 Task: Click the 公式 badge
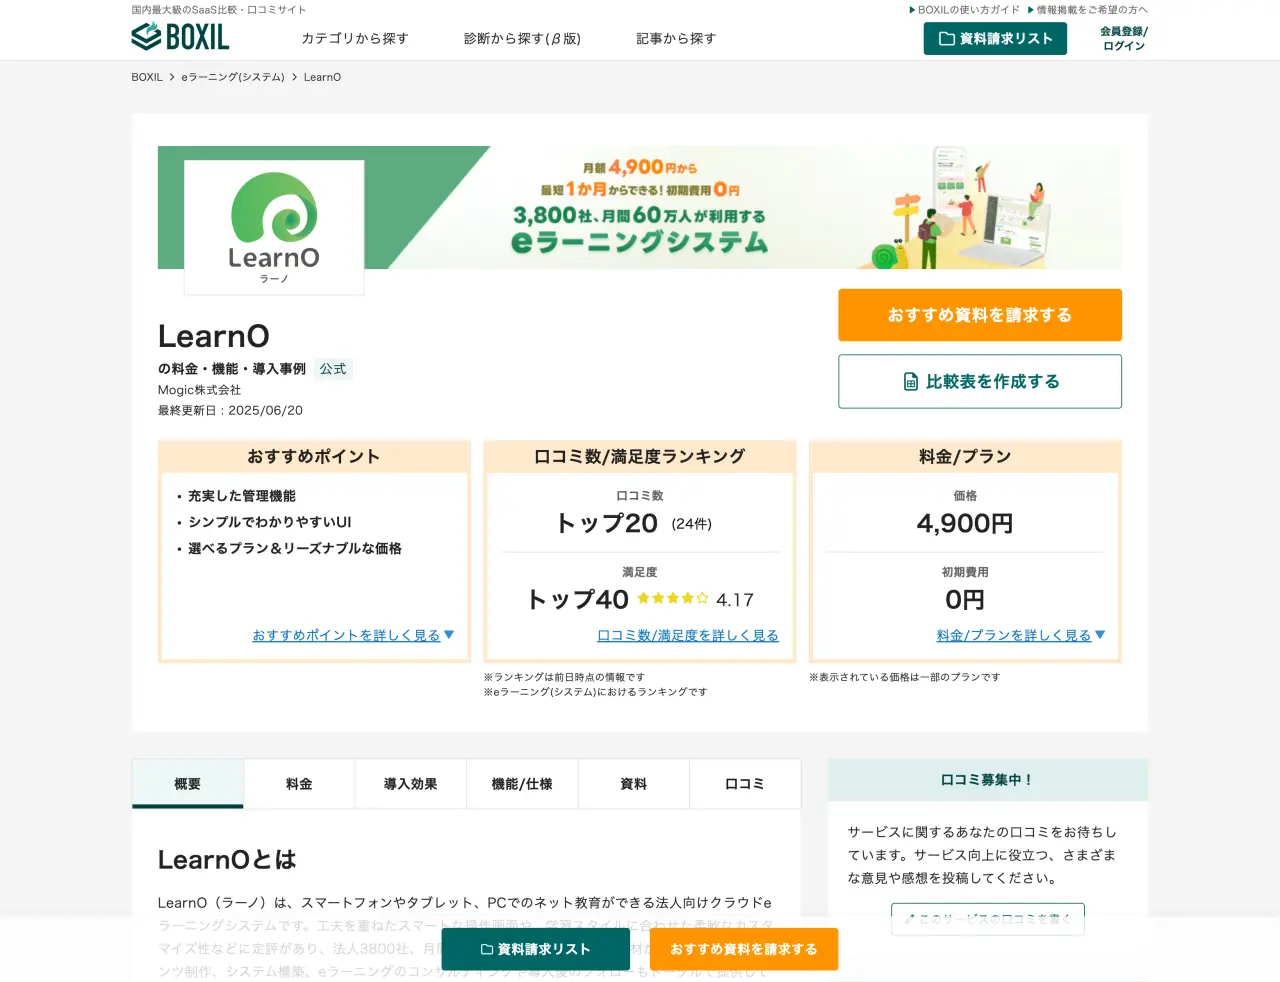coord(333,369)
